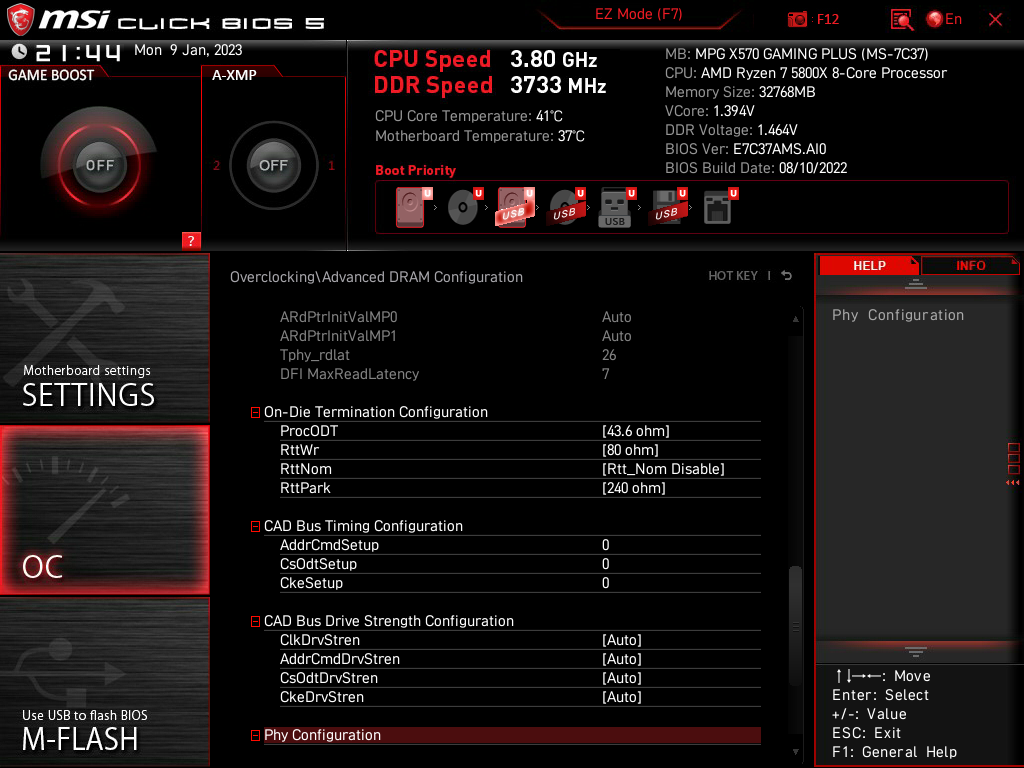1024x768 pixels.
Task: Select the USB CD/DVD boot device icon
Action: click(566, 207)
